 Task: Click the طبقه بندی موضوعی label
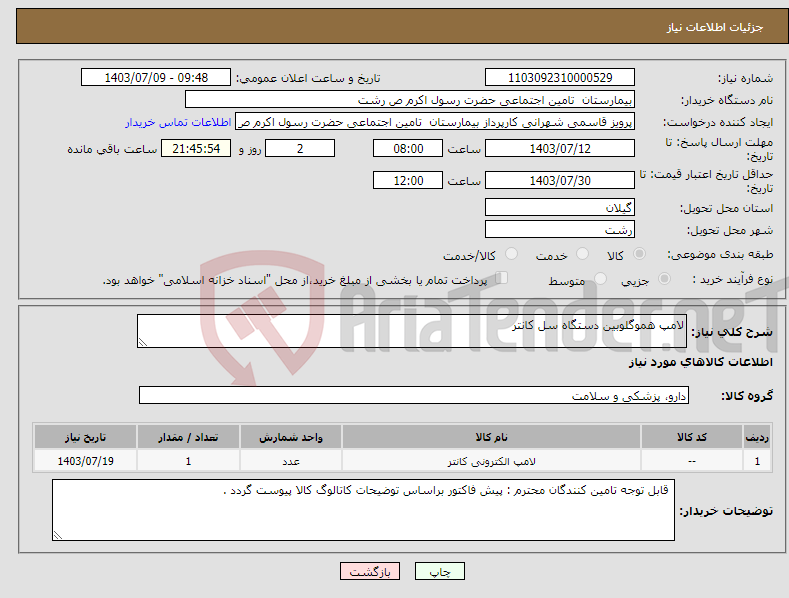[x=720, y=254]
